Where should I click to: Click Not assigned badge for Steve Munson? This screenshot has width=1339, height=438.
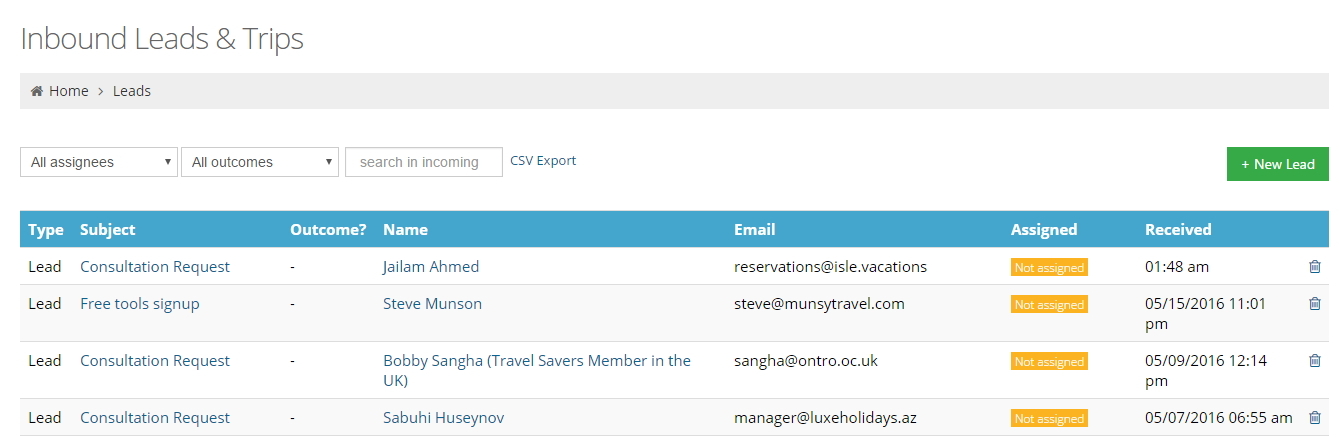point(1049,305)
